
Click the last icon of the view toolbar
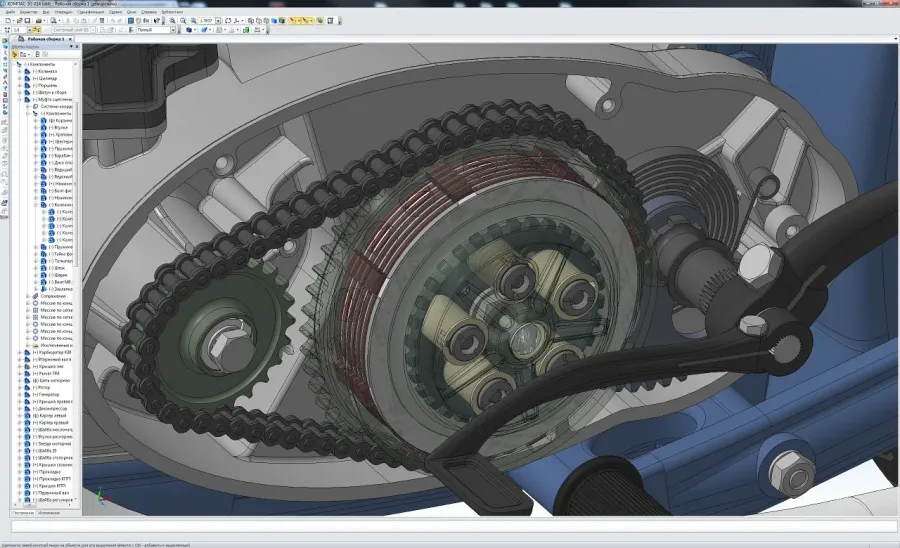(x=331, y=21)
